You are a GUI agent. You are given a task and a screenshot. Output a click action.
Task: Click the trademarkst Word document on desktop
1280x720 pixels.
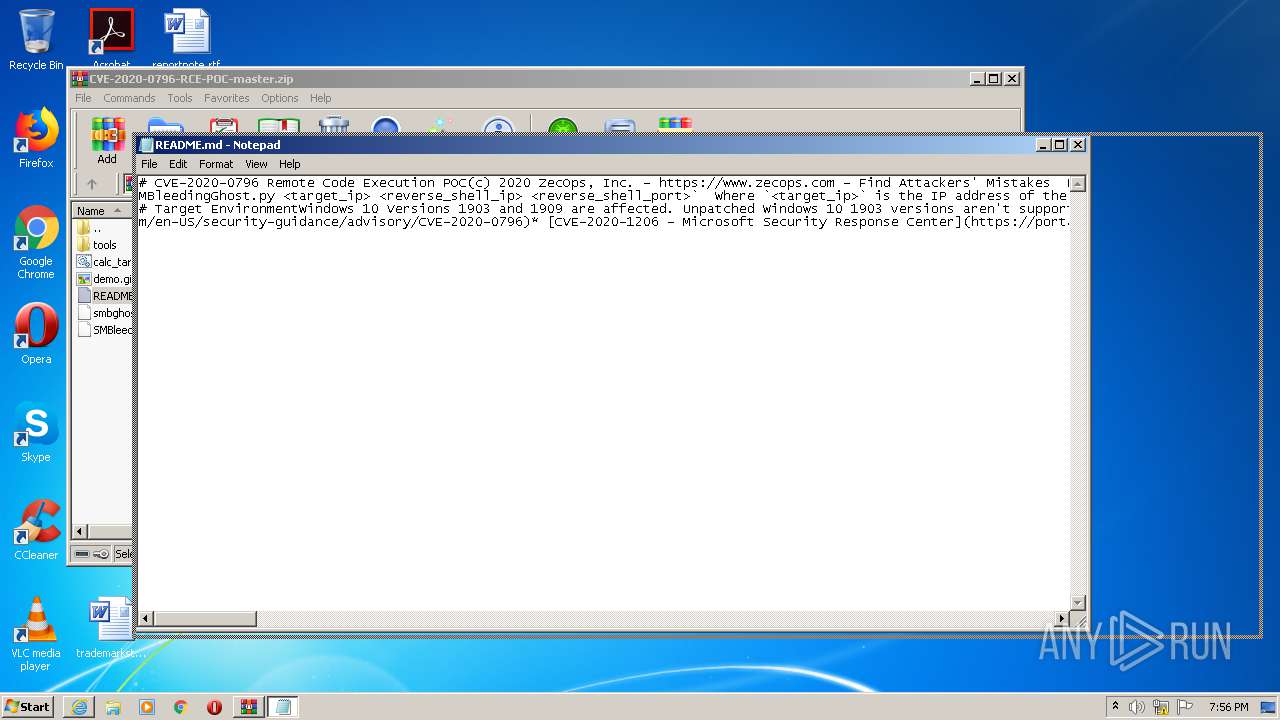[111, 628]
